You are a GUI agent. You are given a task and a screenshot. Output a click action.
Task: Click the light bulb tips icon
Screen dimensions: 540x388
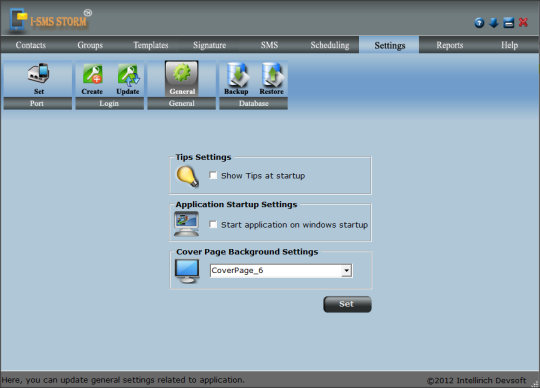tap(187, 177)
